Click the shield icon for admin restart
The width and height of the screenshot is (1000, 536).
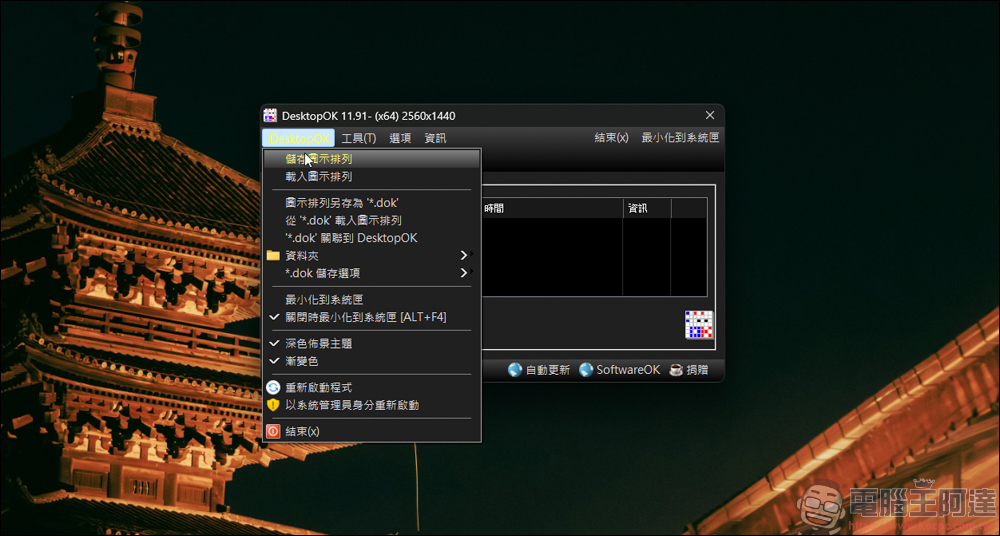tap(273, 405)
